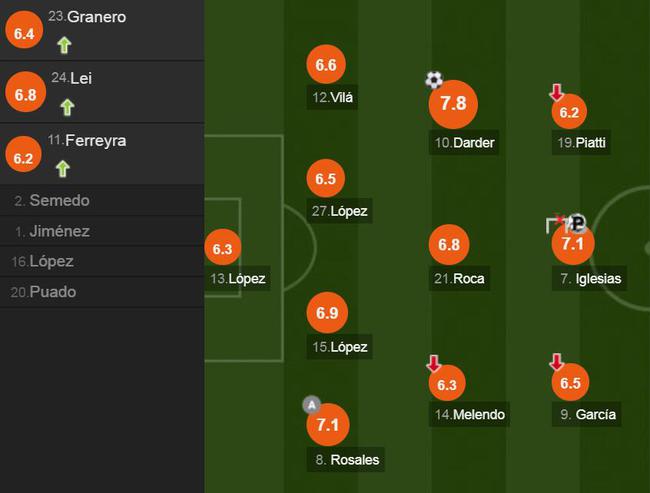Select Darder's 7.8 rating circle
The image size is (650, 493).
click(x=453, y=104)
